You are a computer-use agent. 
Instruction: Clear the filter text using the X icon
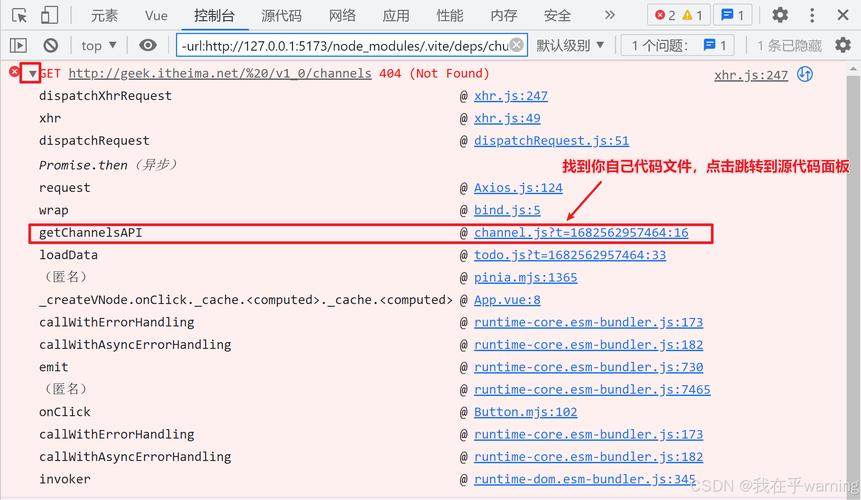click(x=516, y=45)
